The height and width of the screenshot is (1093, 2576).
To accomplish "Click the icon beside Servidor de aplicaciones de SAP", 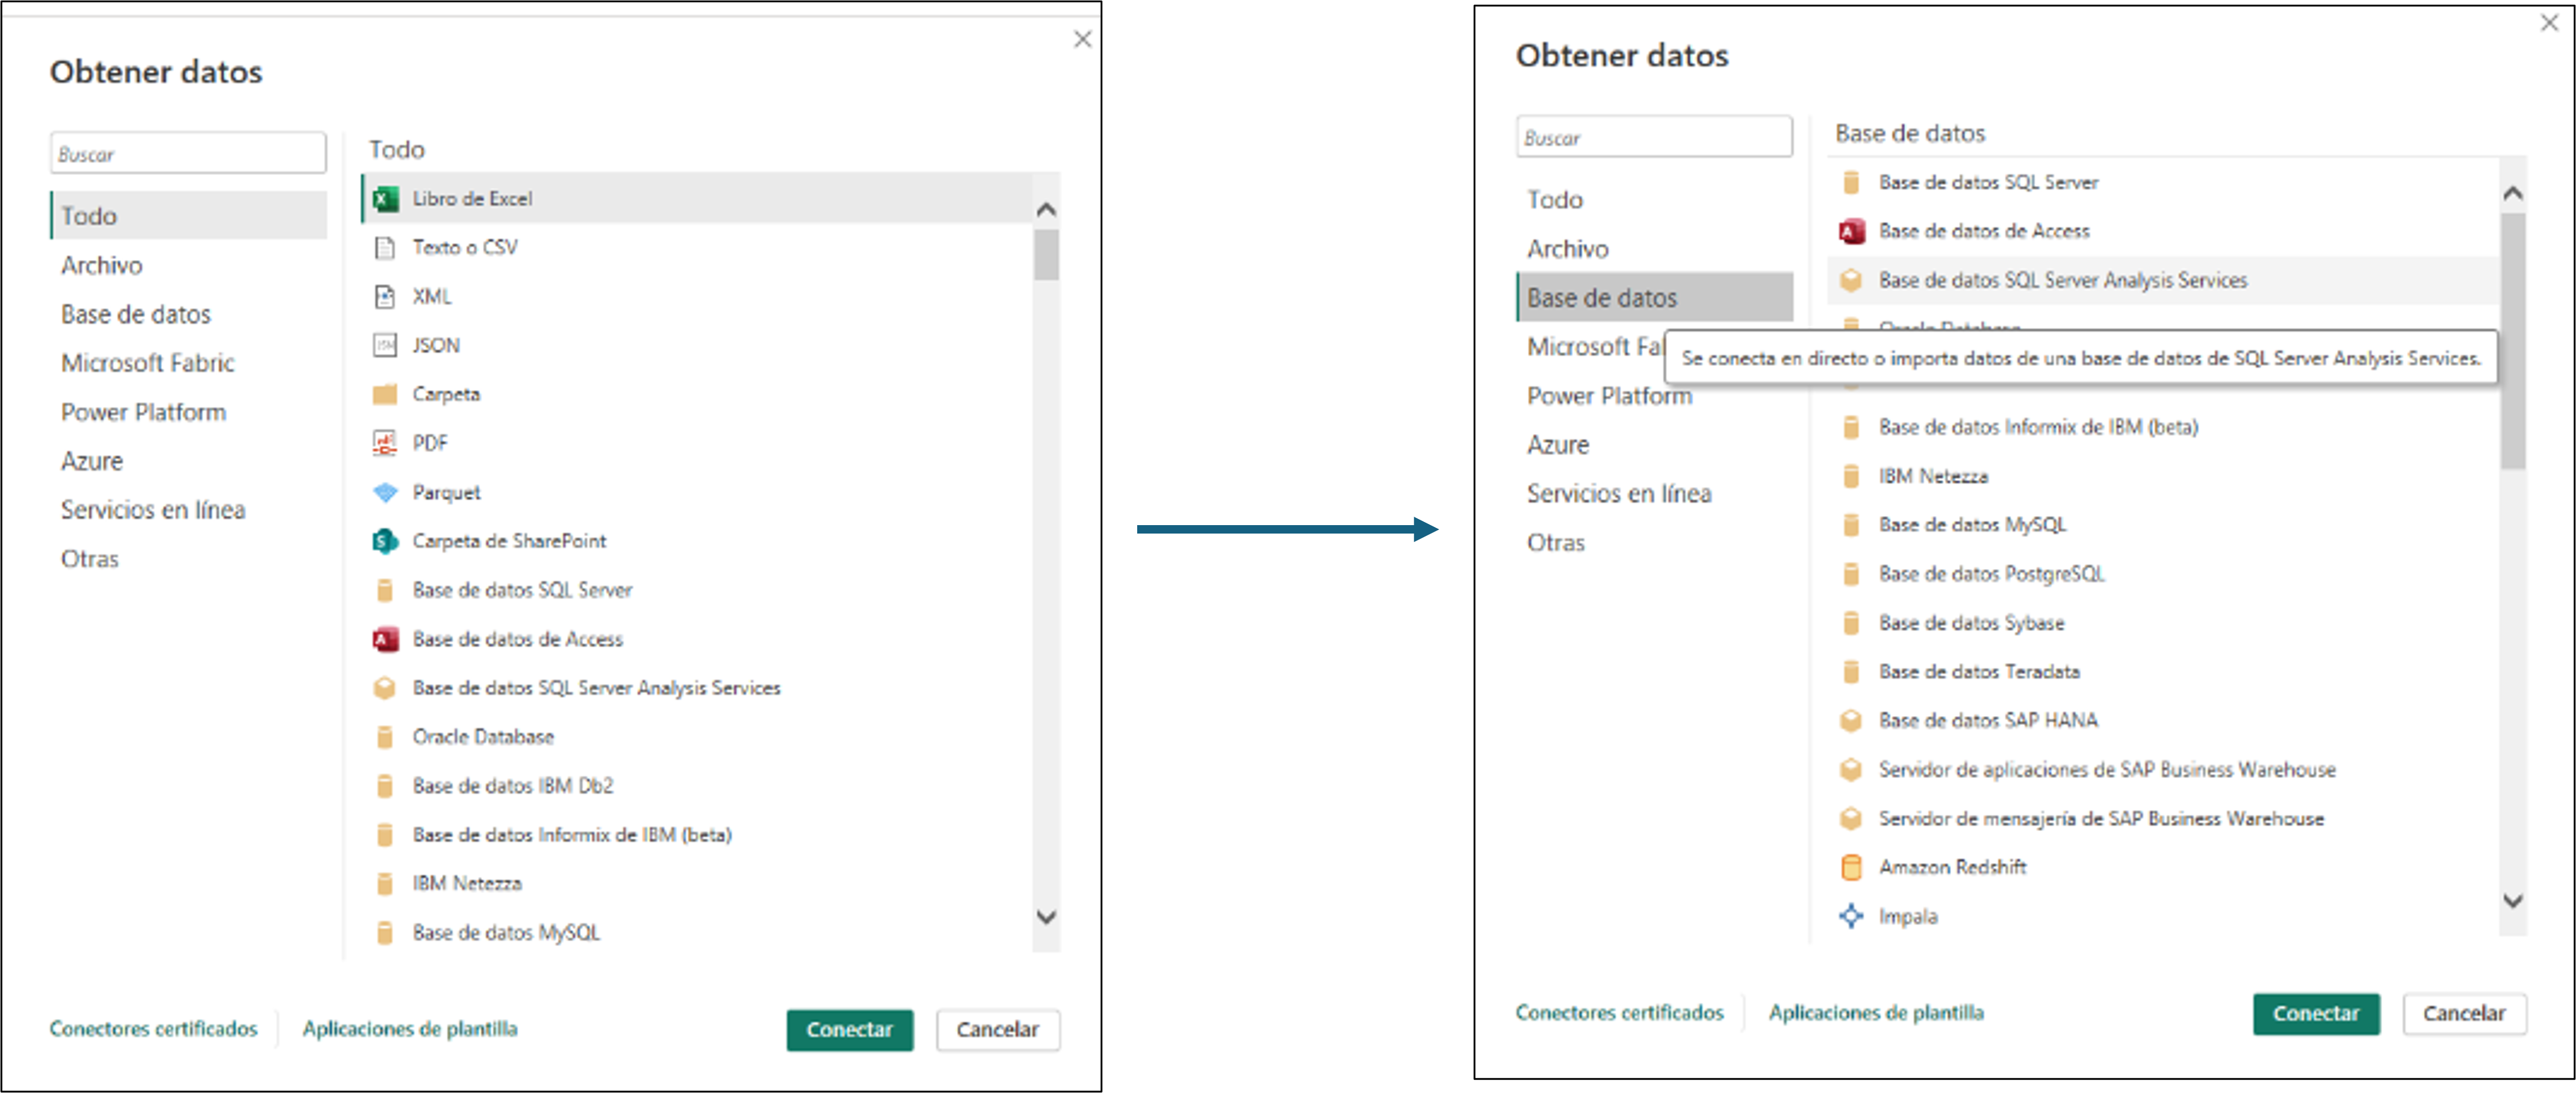I will (x=1851, y=770).
